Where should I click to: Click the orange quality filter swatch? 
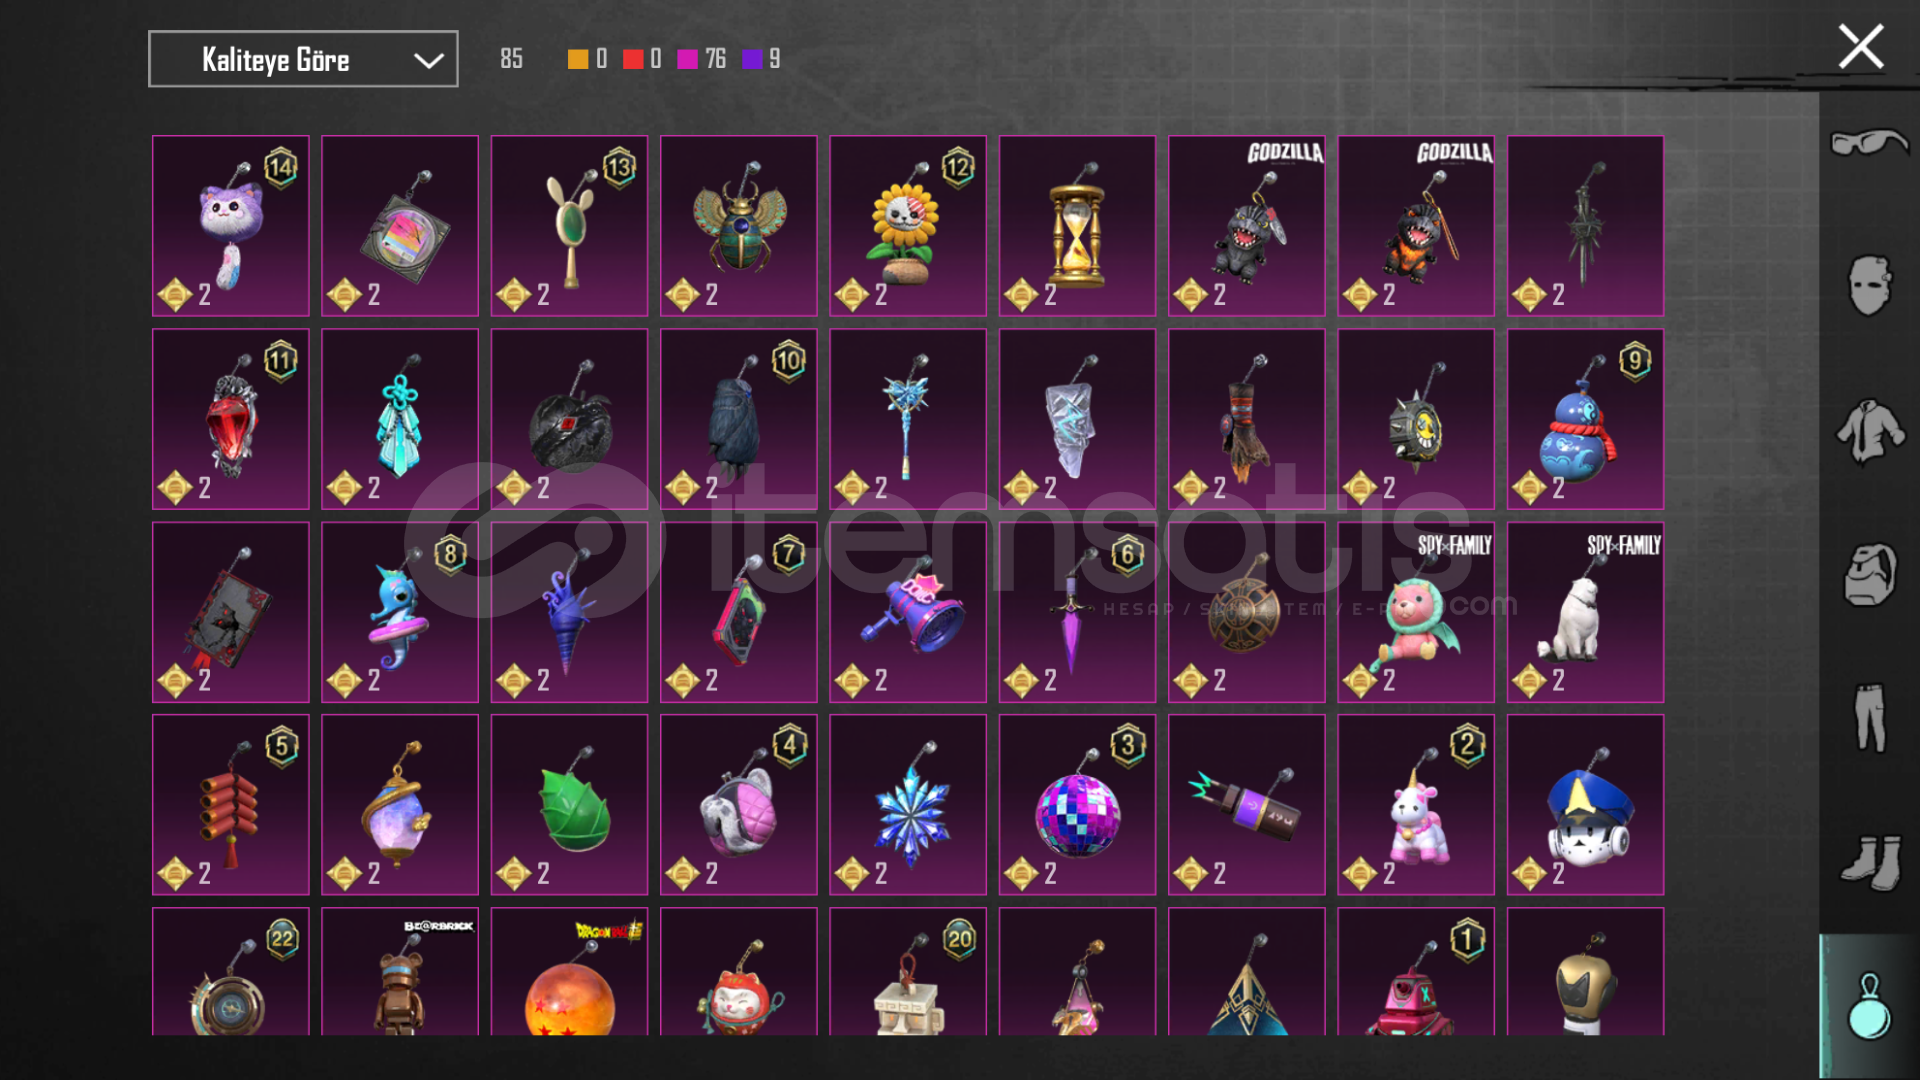[x=578, y=59]
